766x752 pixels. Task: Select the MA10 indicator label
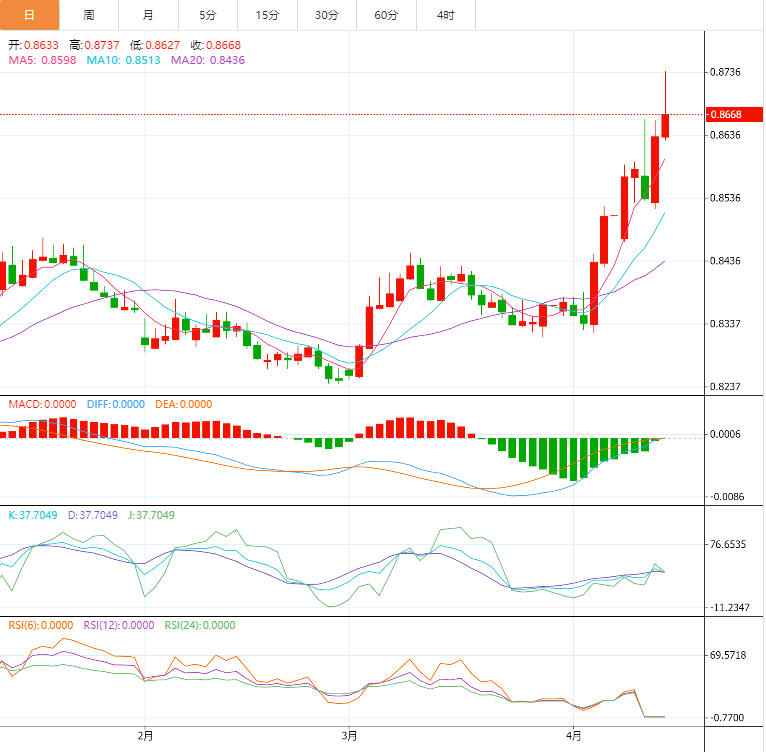click(x=123, y=60)
